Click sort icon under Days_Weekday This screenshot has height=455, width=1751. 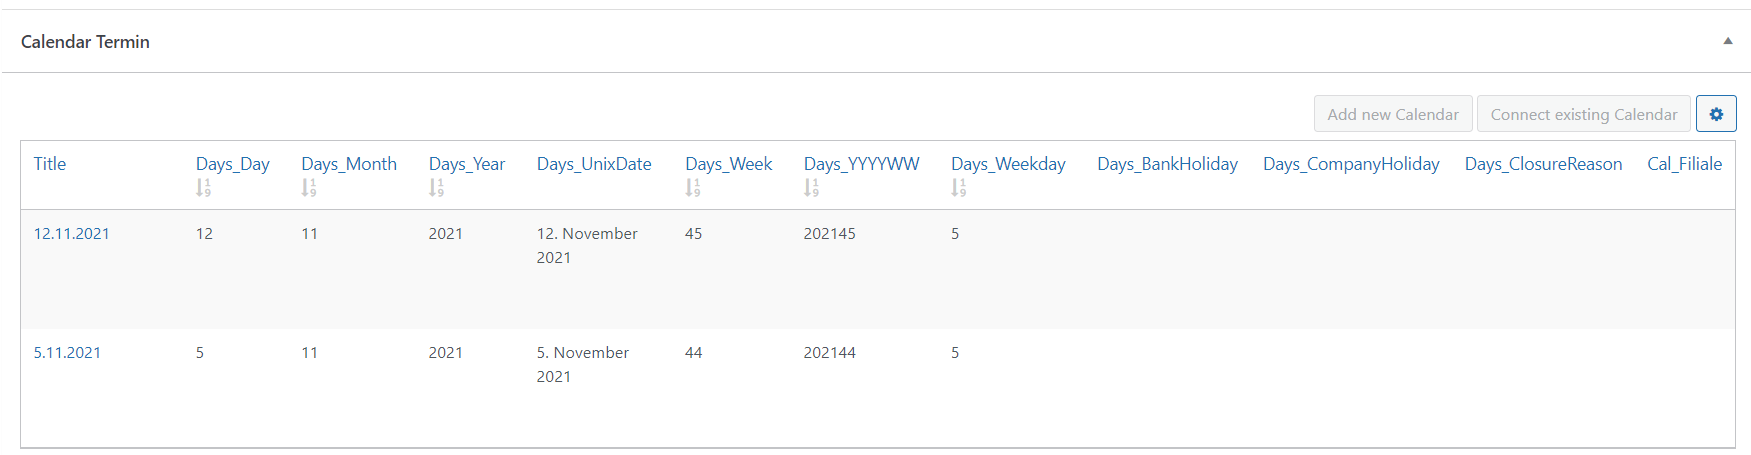click(x=958, y=187)
